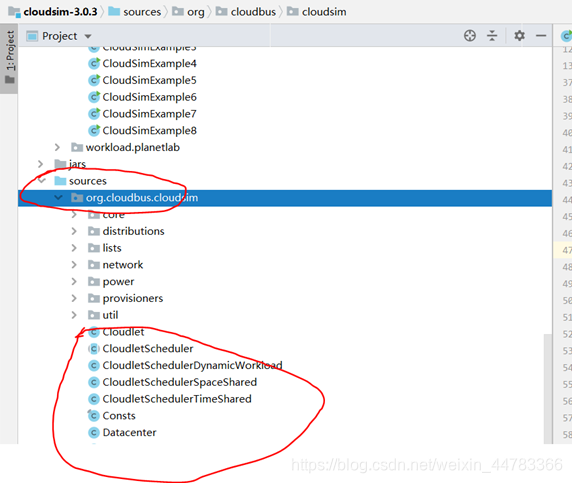This screenshot has height=483, width=572.
Task: Click CloudSimExample6 runnable class icon
Action: [x=94, y=97]
